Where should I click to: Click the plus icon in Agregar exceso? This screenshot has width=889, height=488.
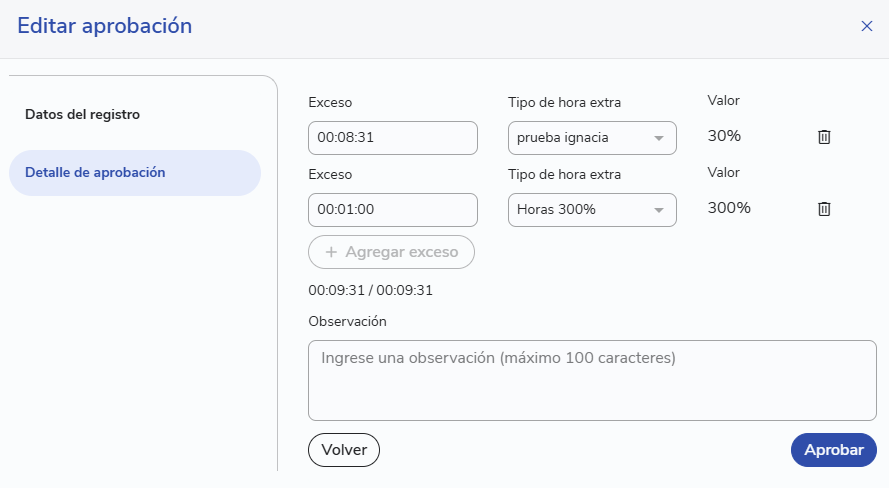click(x=331, y=252)
